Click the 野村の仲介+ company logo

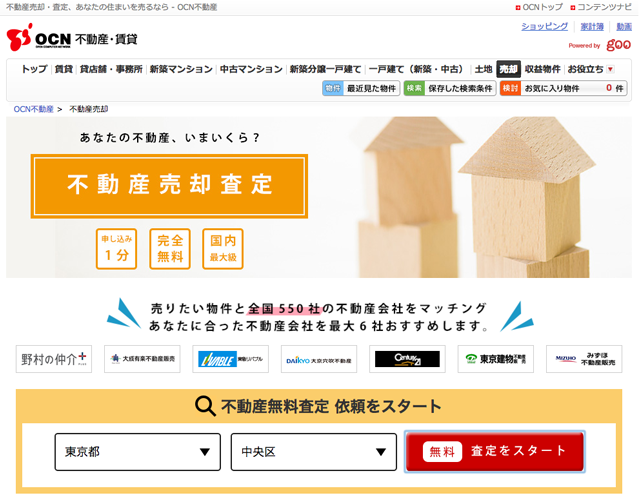(x=54, y=359)
